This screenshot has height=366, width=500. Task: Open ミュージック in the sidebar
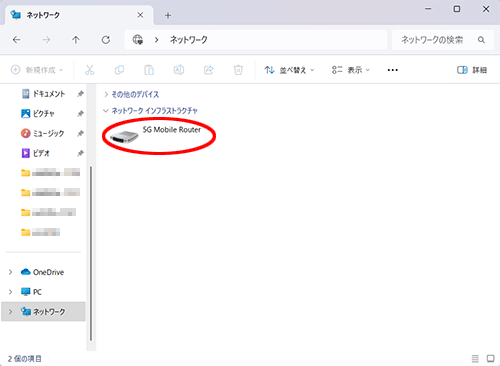click(x=42, y=133)
